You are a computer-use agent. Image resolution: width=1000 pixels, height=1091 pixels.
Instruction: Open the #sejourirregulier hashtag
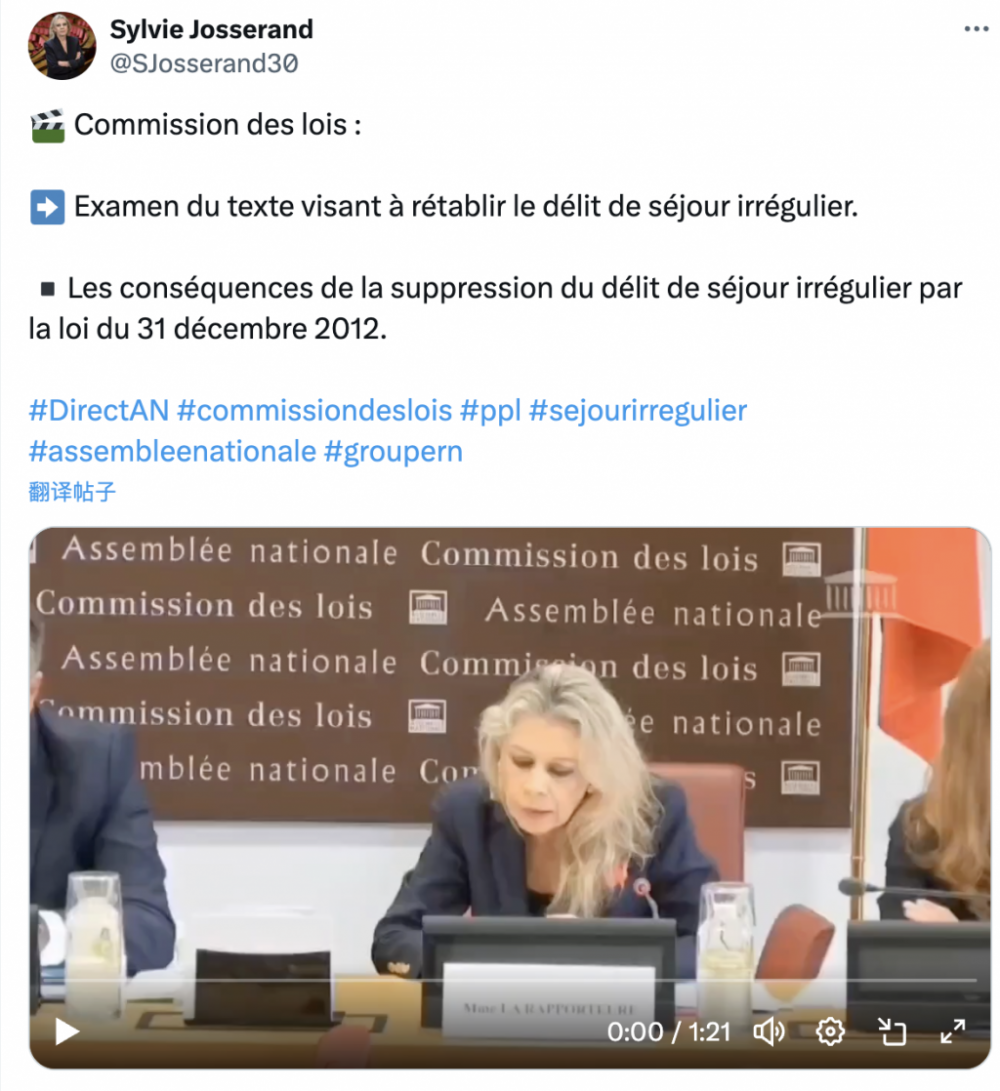(638, 411)
